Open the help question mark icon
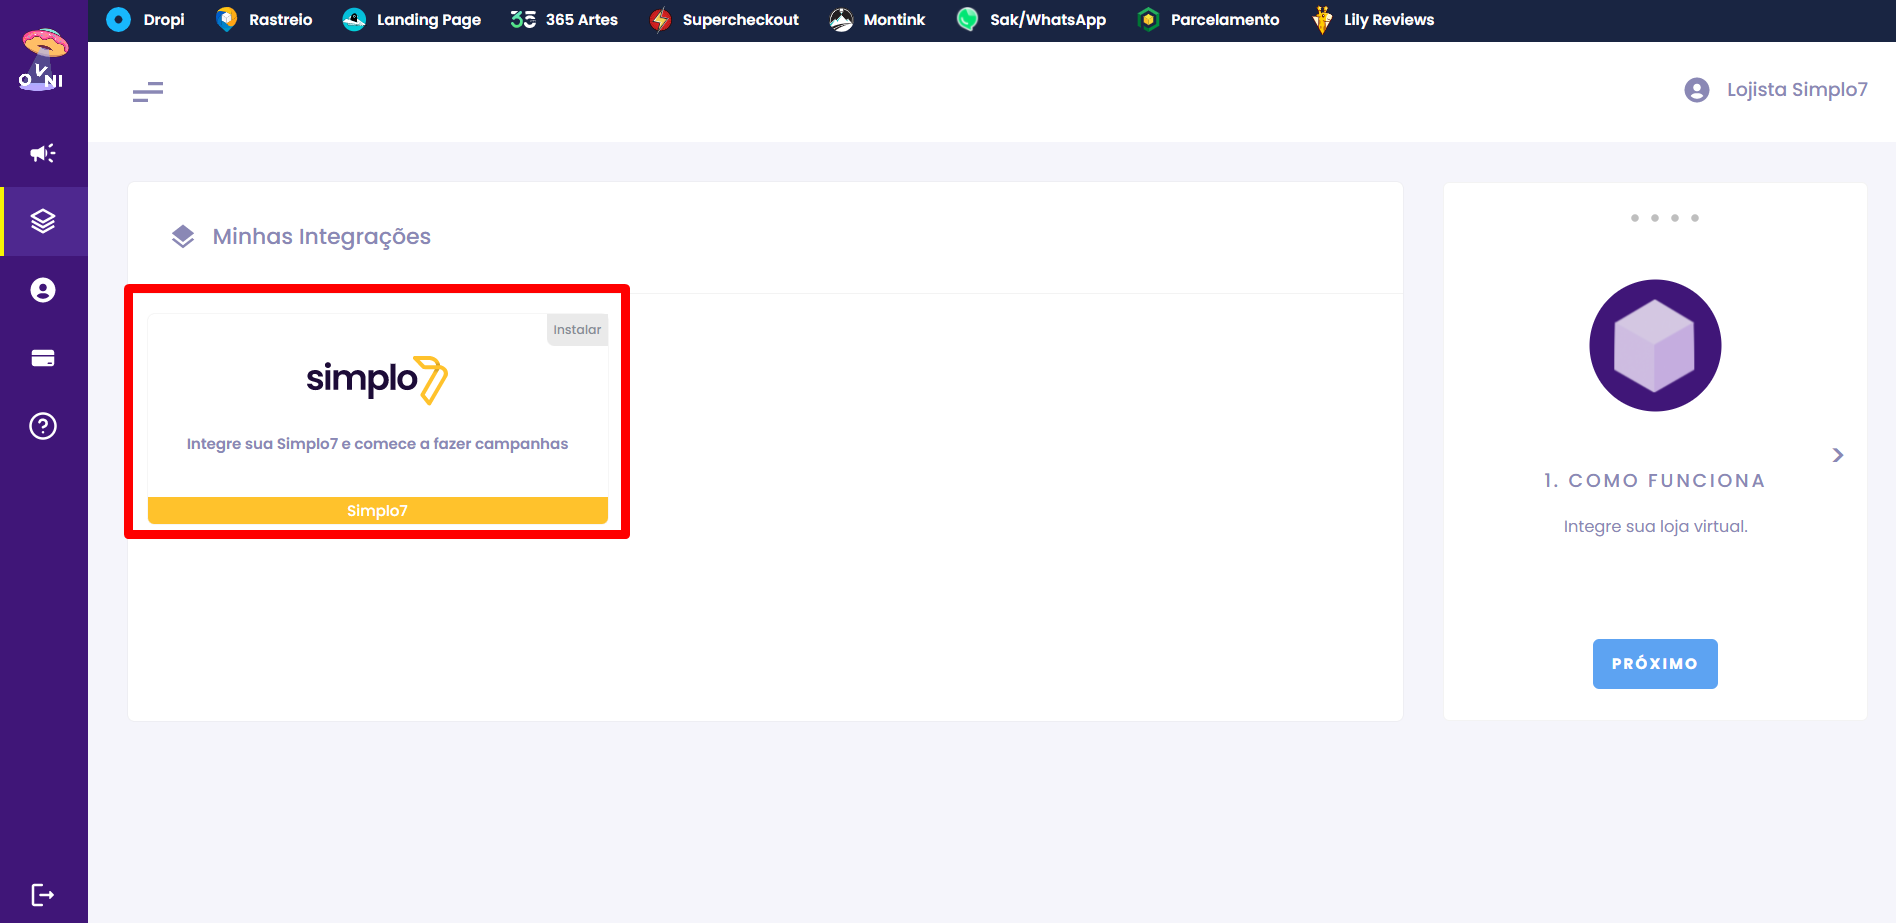This screenshot has height=923, width=1896. [x=43, y=426]
